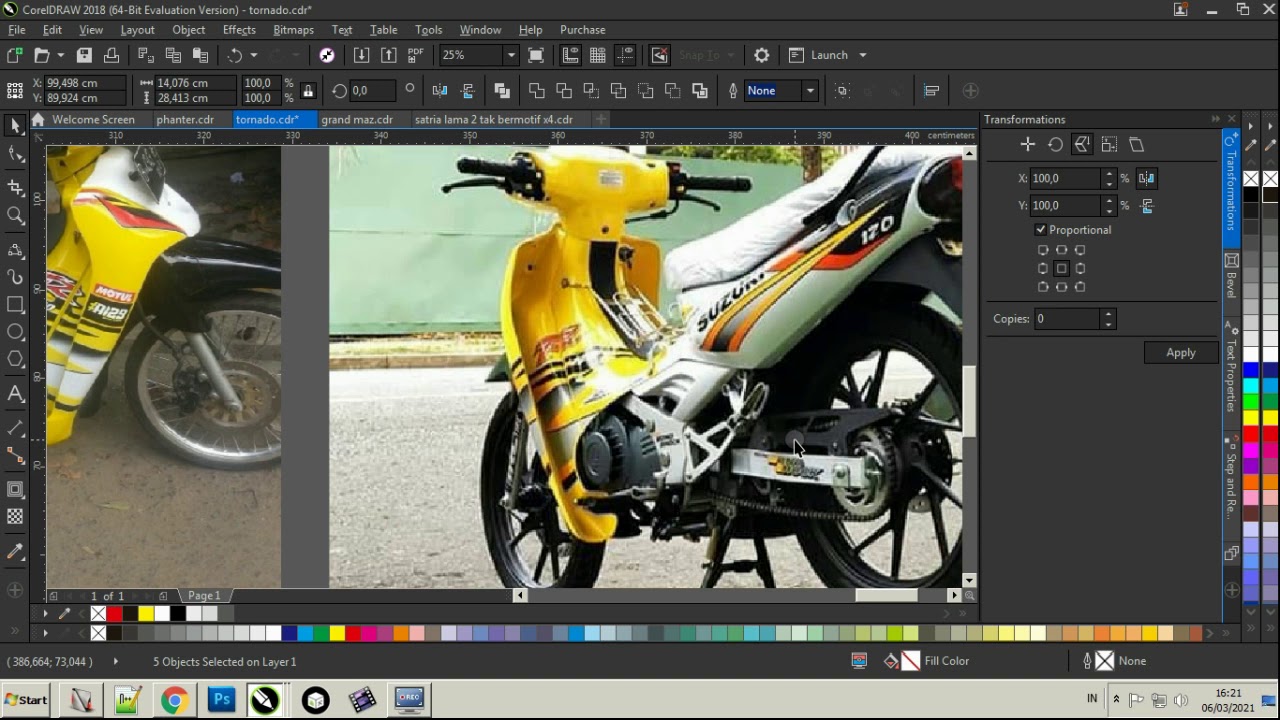Toggle the Lock ratio padlock
This screenshot has width=1280, height=720.
pos(308,90)
